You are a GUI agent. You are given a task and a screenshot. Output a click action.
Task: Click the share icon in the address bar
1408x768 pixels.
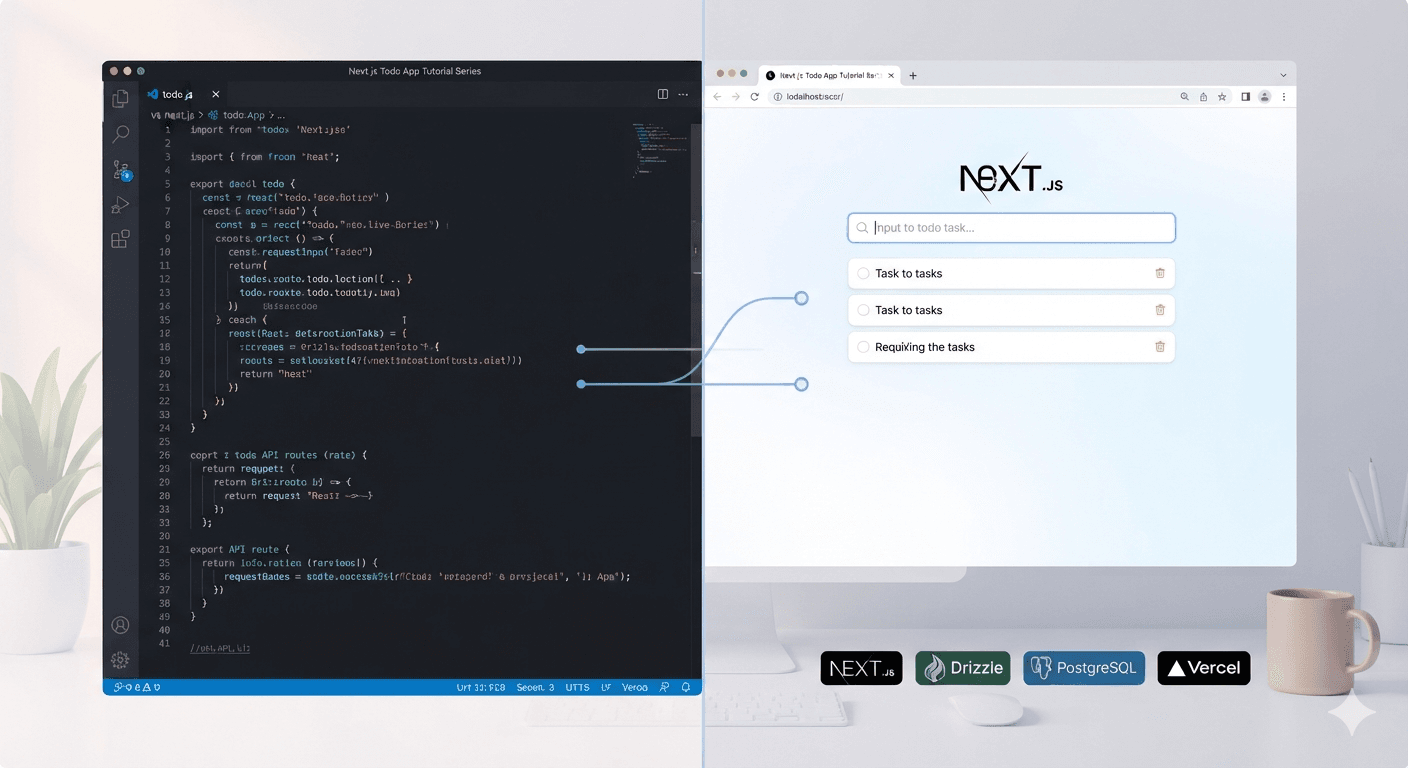click(1203, 97)
